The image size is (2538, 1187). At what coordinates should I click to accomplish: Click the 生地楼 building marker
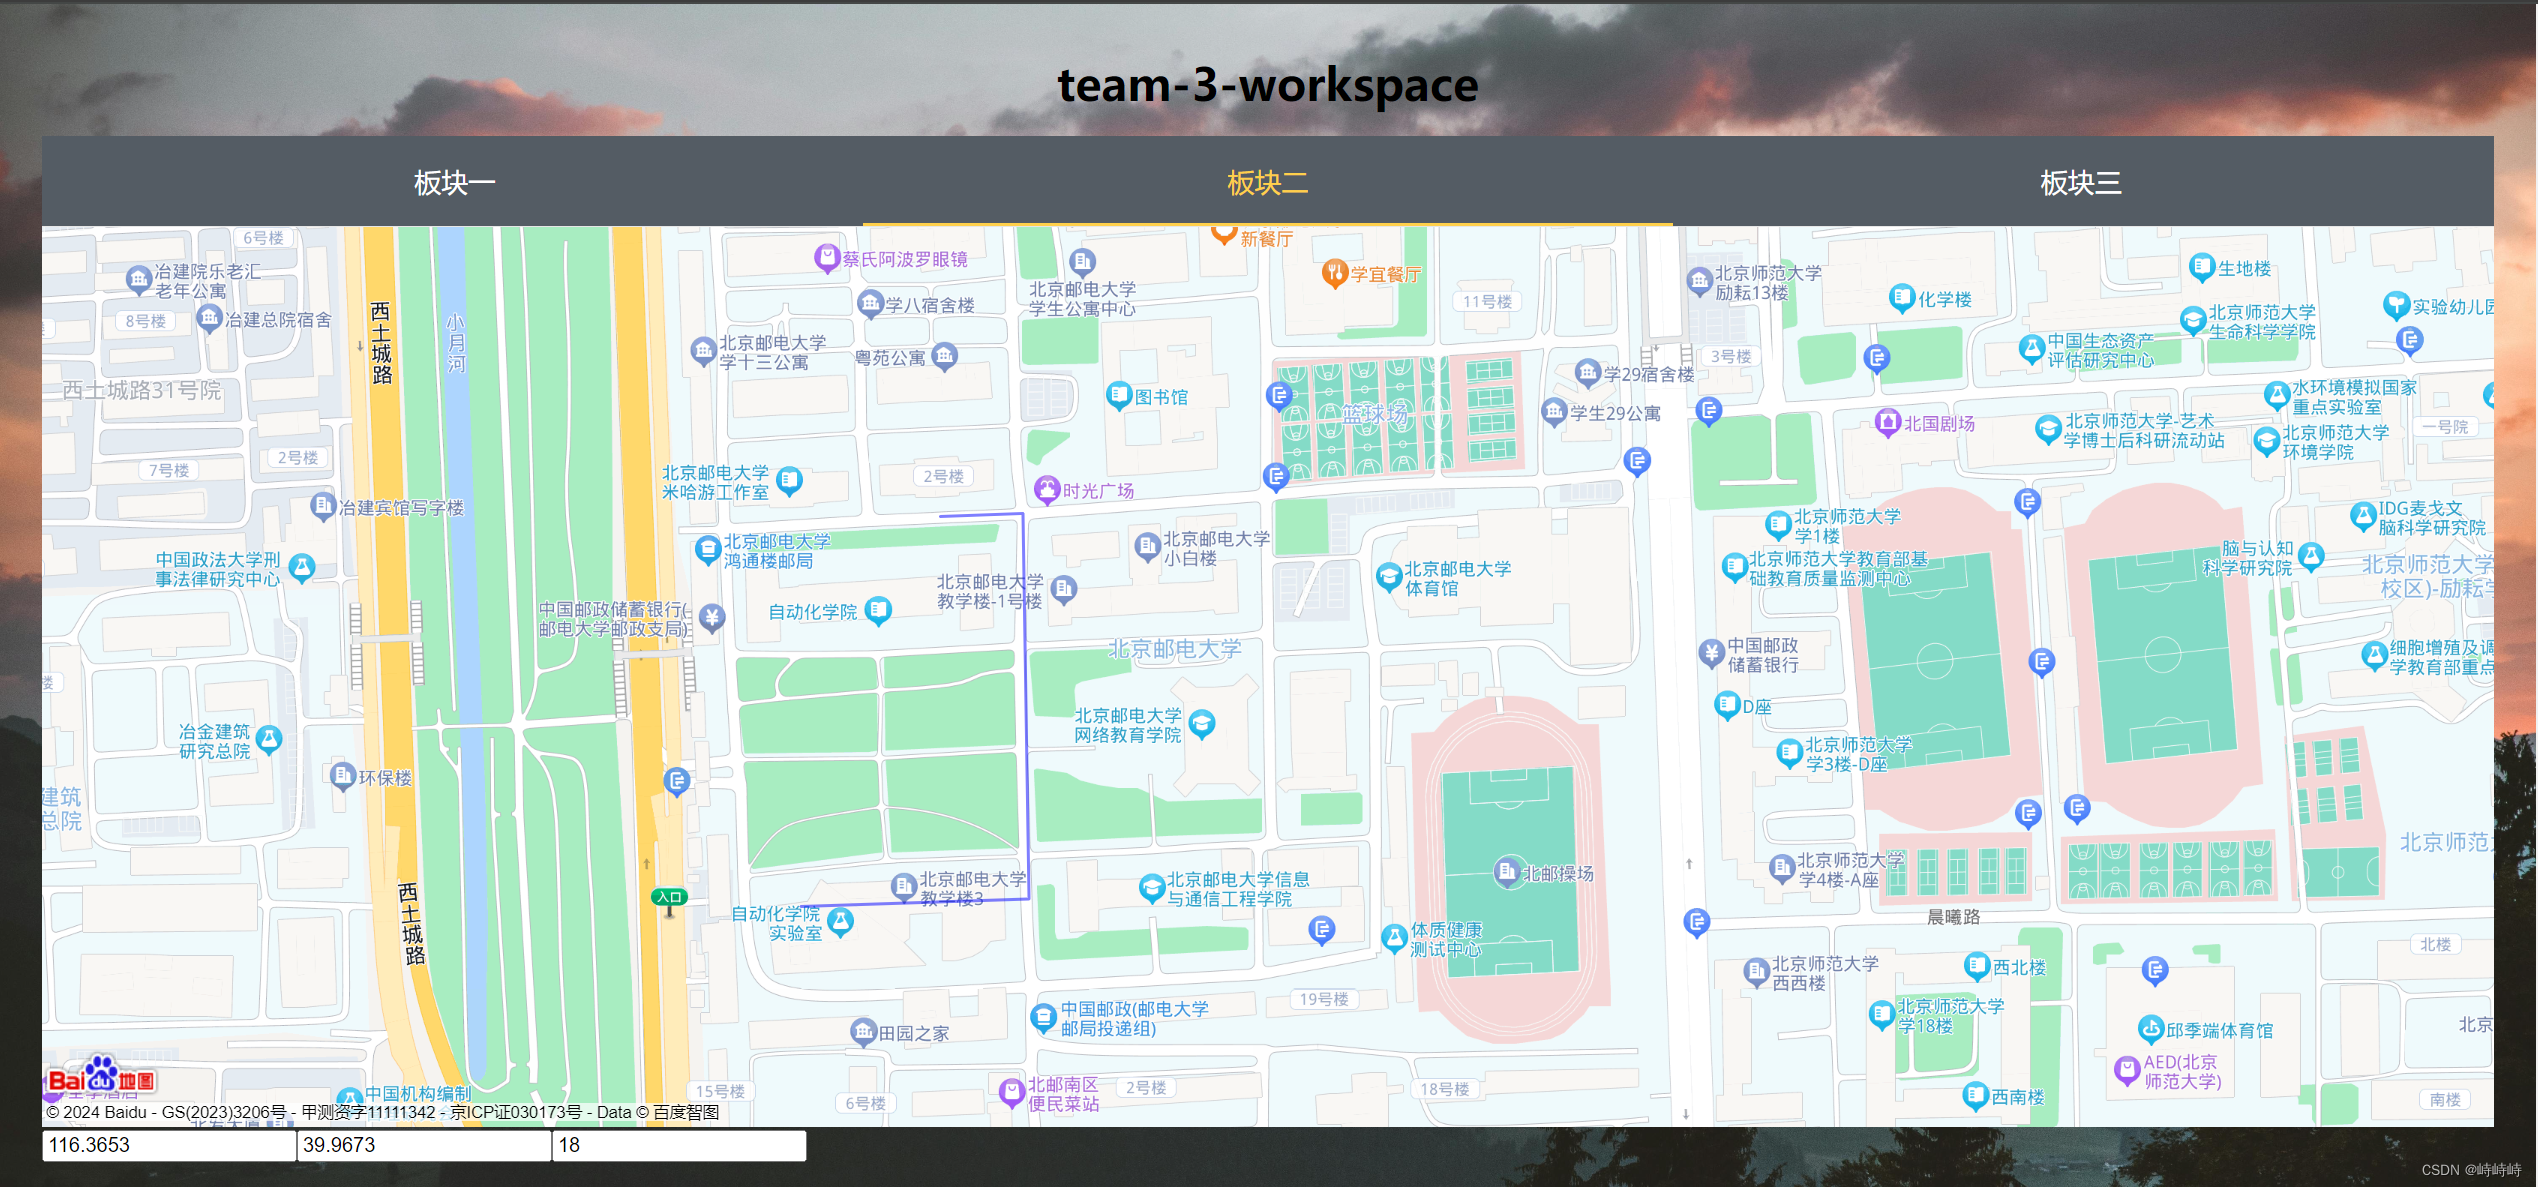tap(2201, 267)
